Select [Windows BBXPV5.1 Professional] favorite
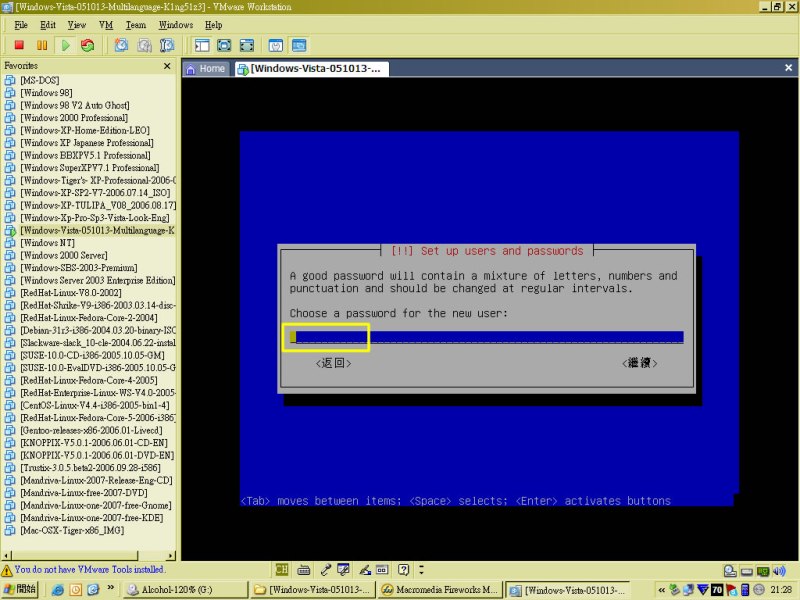 (x=85, y=155)
